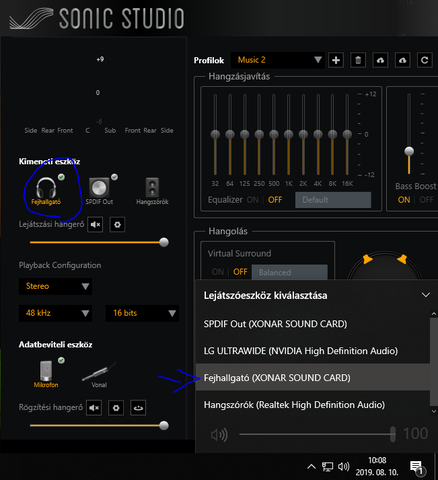The image size is (438, 480).
Task: Open the Equalizer Default preset dropdown
Action: [333, 200]
